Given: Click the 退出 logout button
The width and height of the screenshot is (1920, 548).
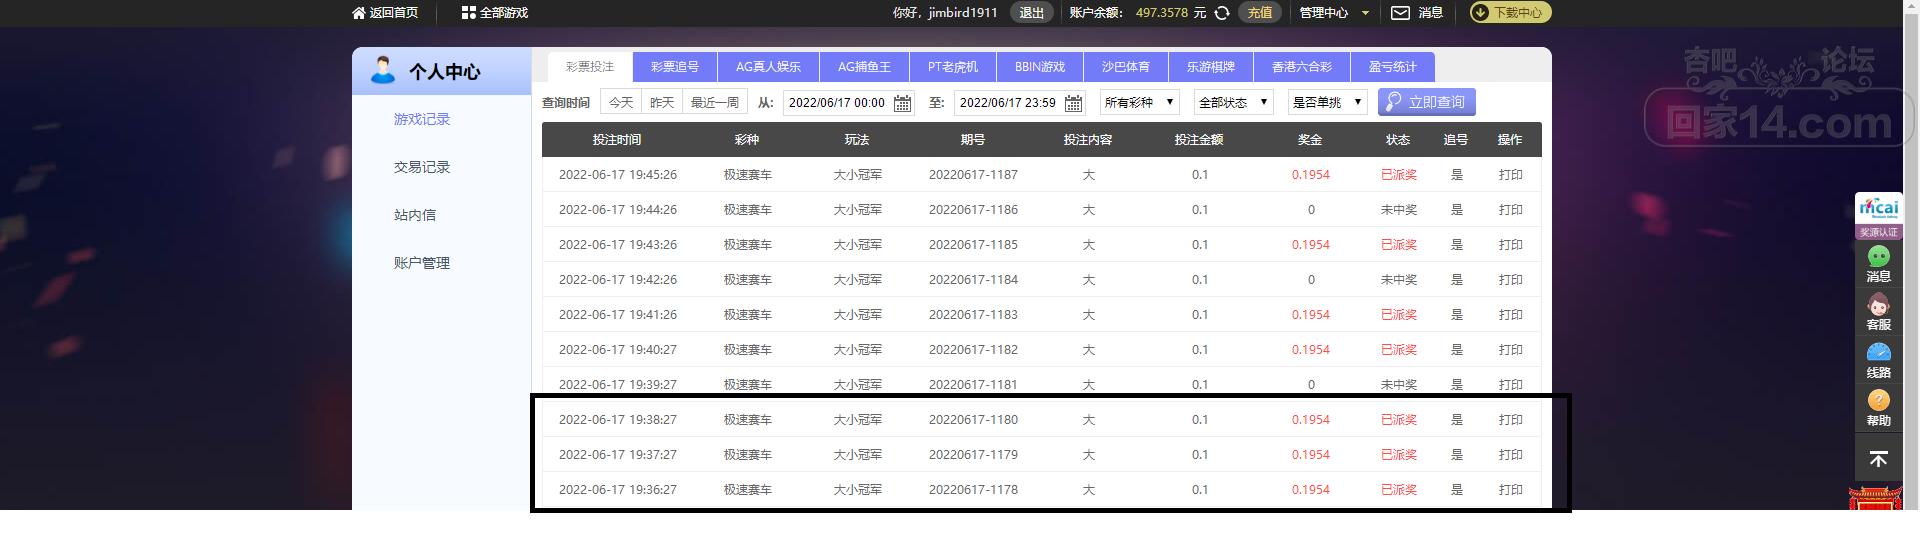Looking at the screenshot, I should [1032, 13].
